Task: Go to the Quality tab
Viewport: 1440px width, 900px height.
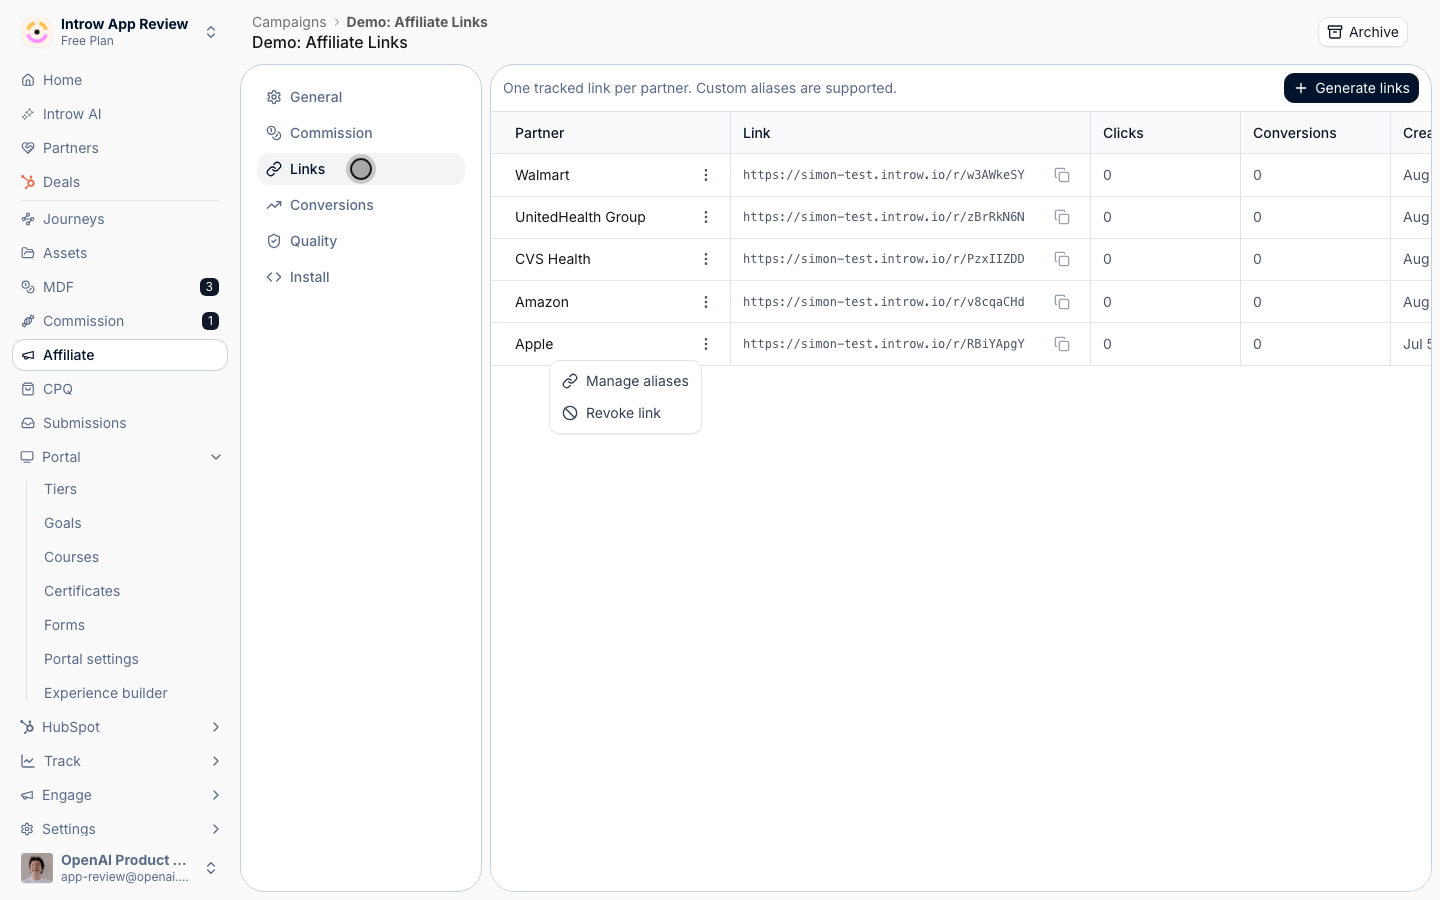Action: 361,241
